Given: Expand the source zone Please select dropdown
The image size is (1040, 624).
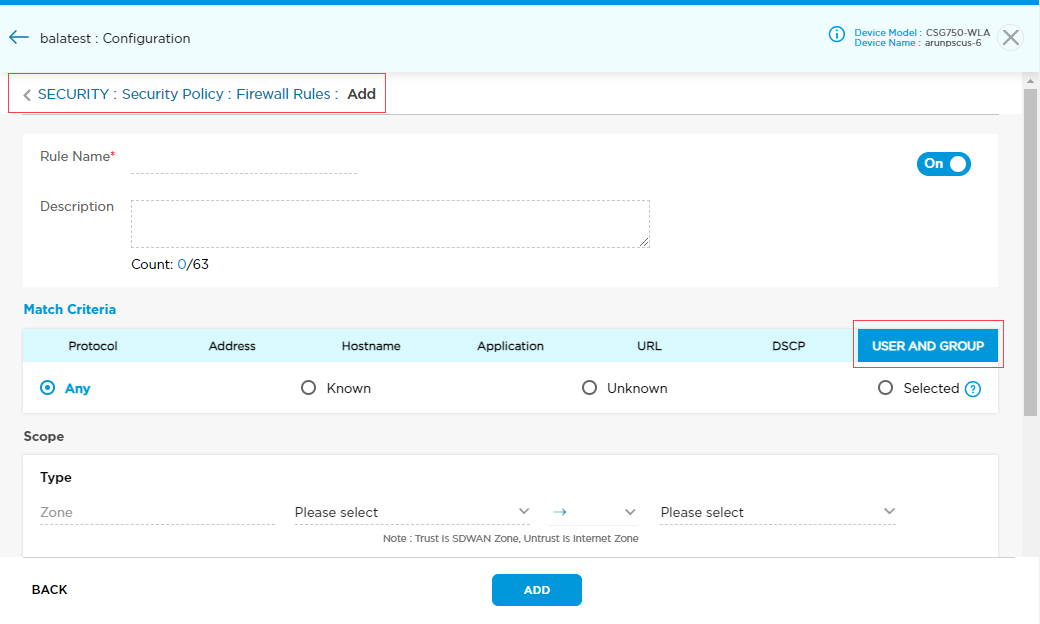Looking at the screenshot, I should pyautogui.click(x=412, y=512).
